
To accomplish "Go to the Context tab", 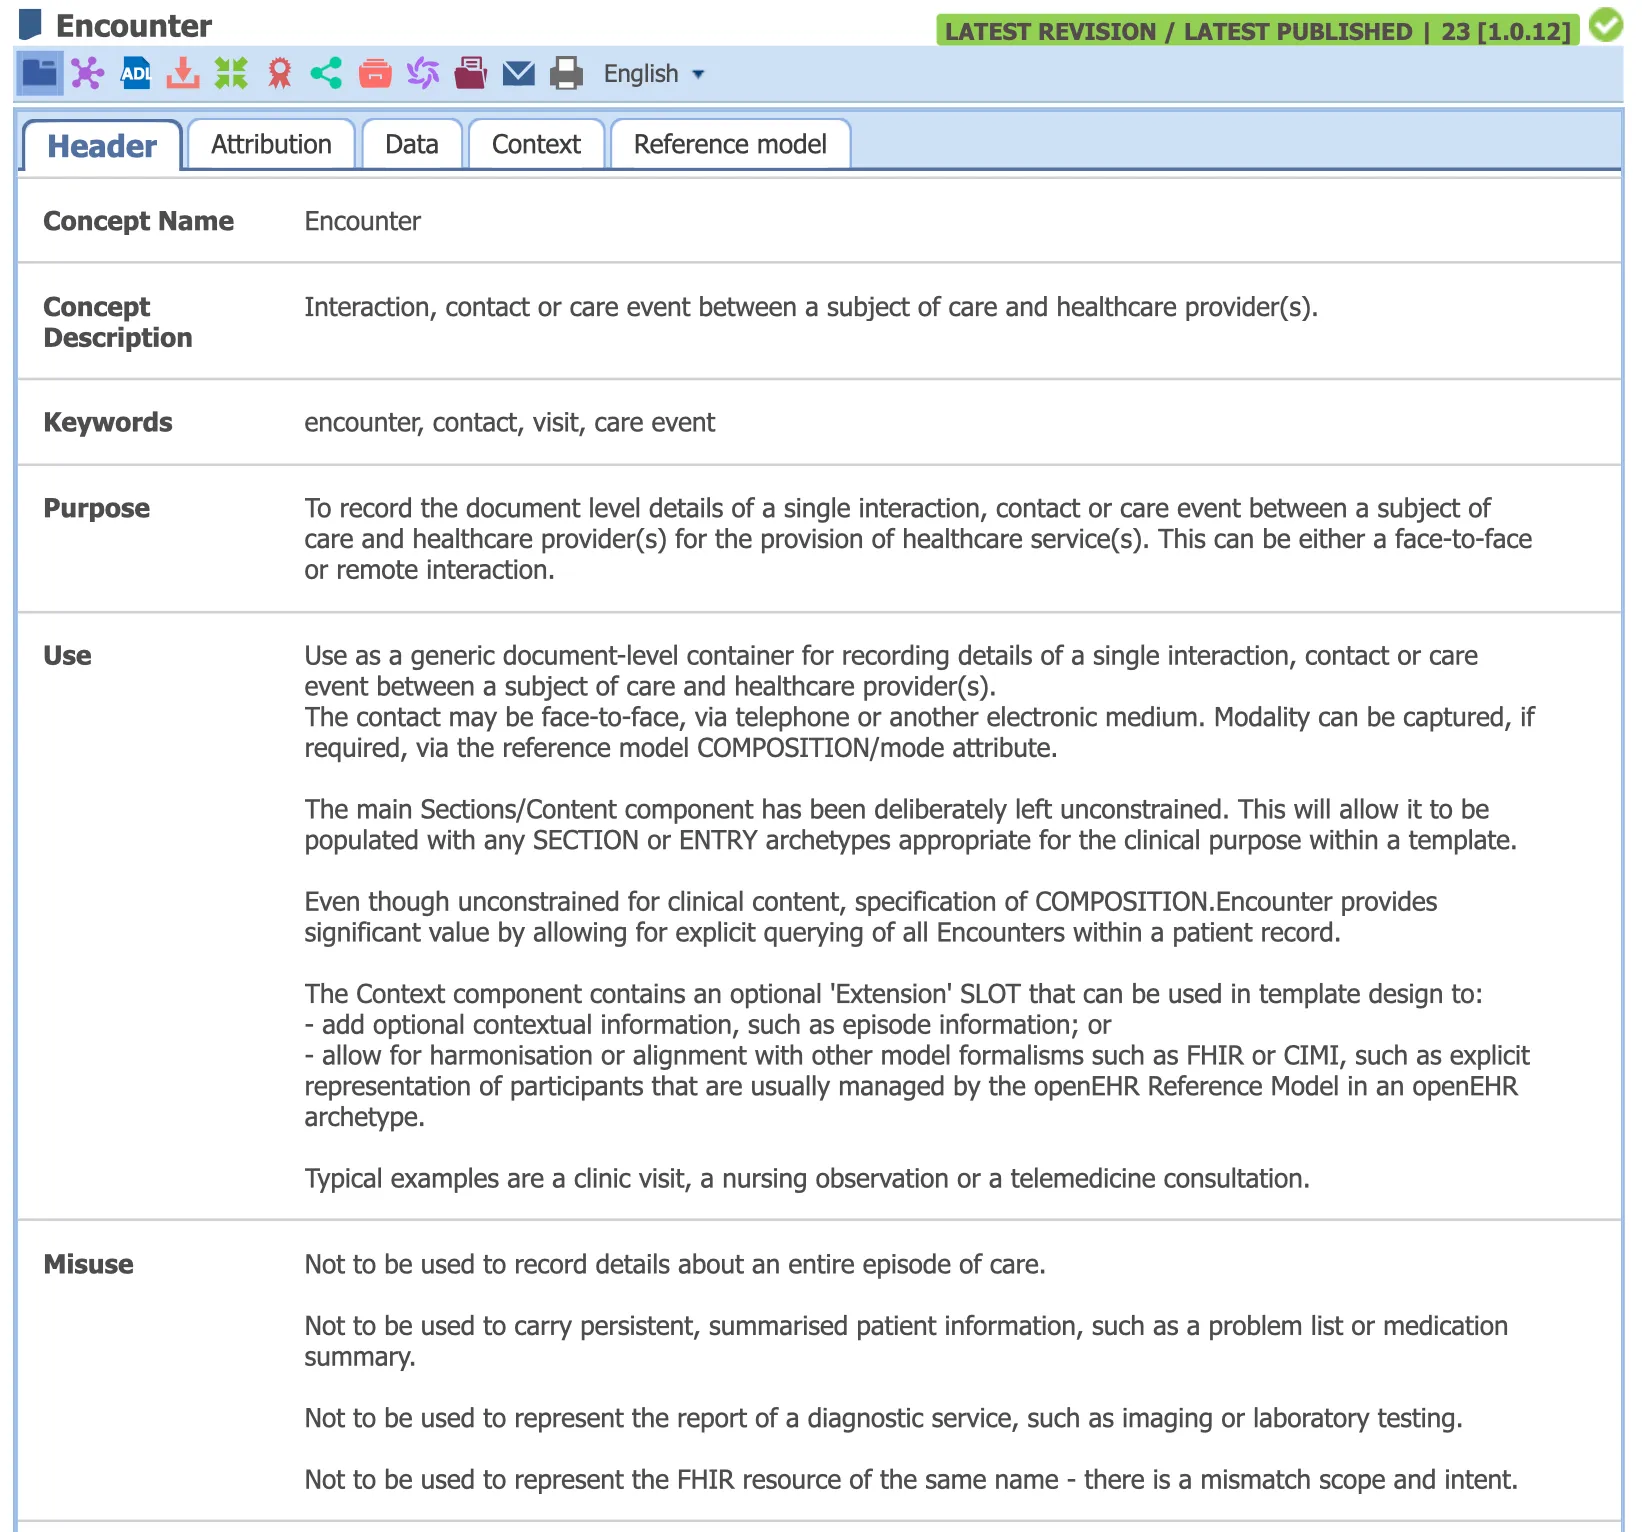I will point(536,145).
